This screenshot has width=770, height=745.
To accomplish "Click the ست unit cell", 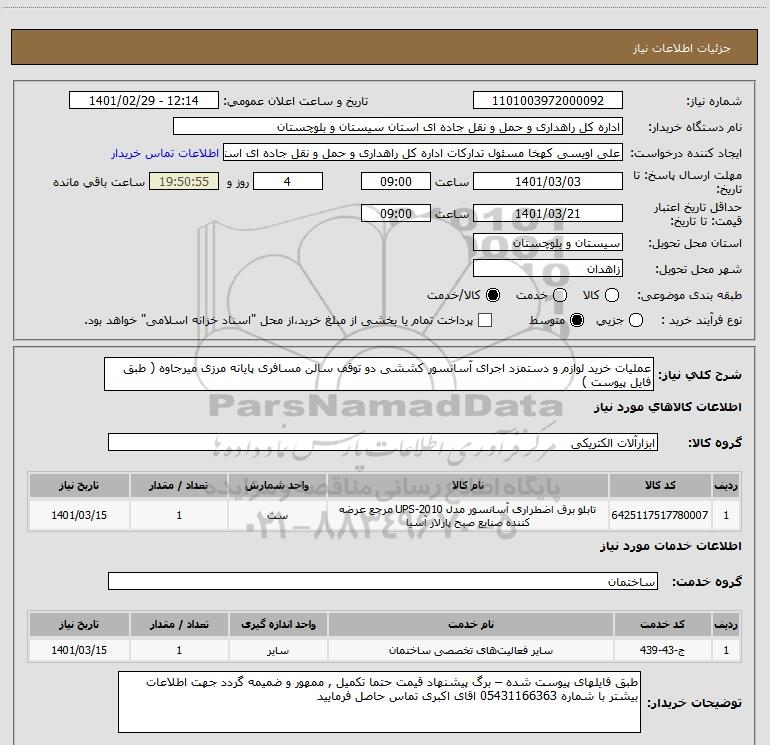I will pyautogui.click(x=277, y=515).
